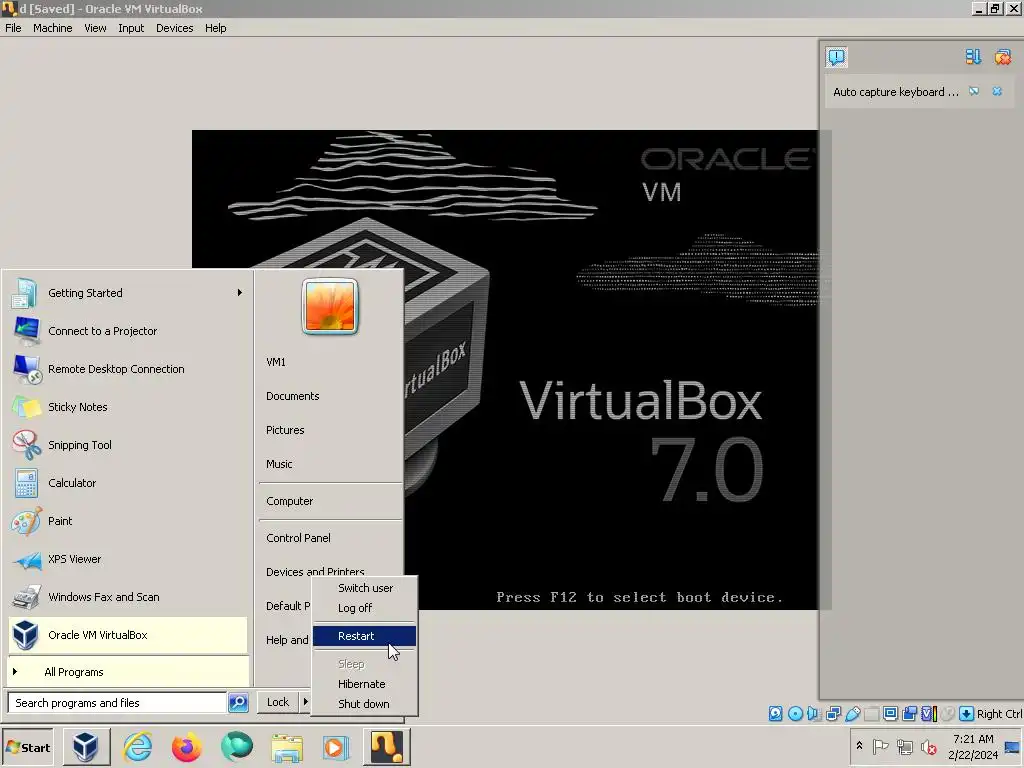Open the Machine menu

pos(53,28)
